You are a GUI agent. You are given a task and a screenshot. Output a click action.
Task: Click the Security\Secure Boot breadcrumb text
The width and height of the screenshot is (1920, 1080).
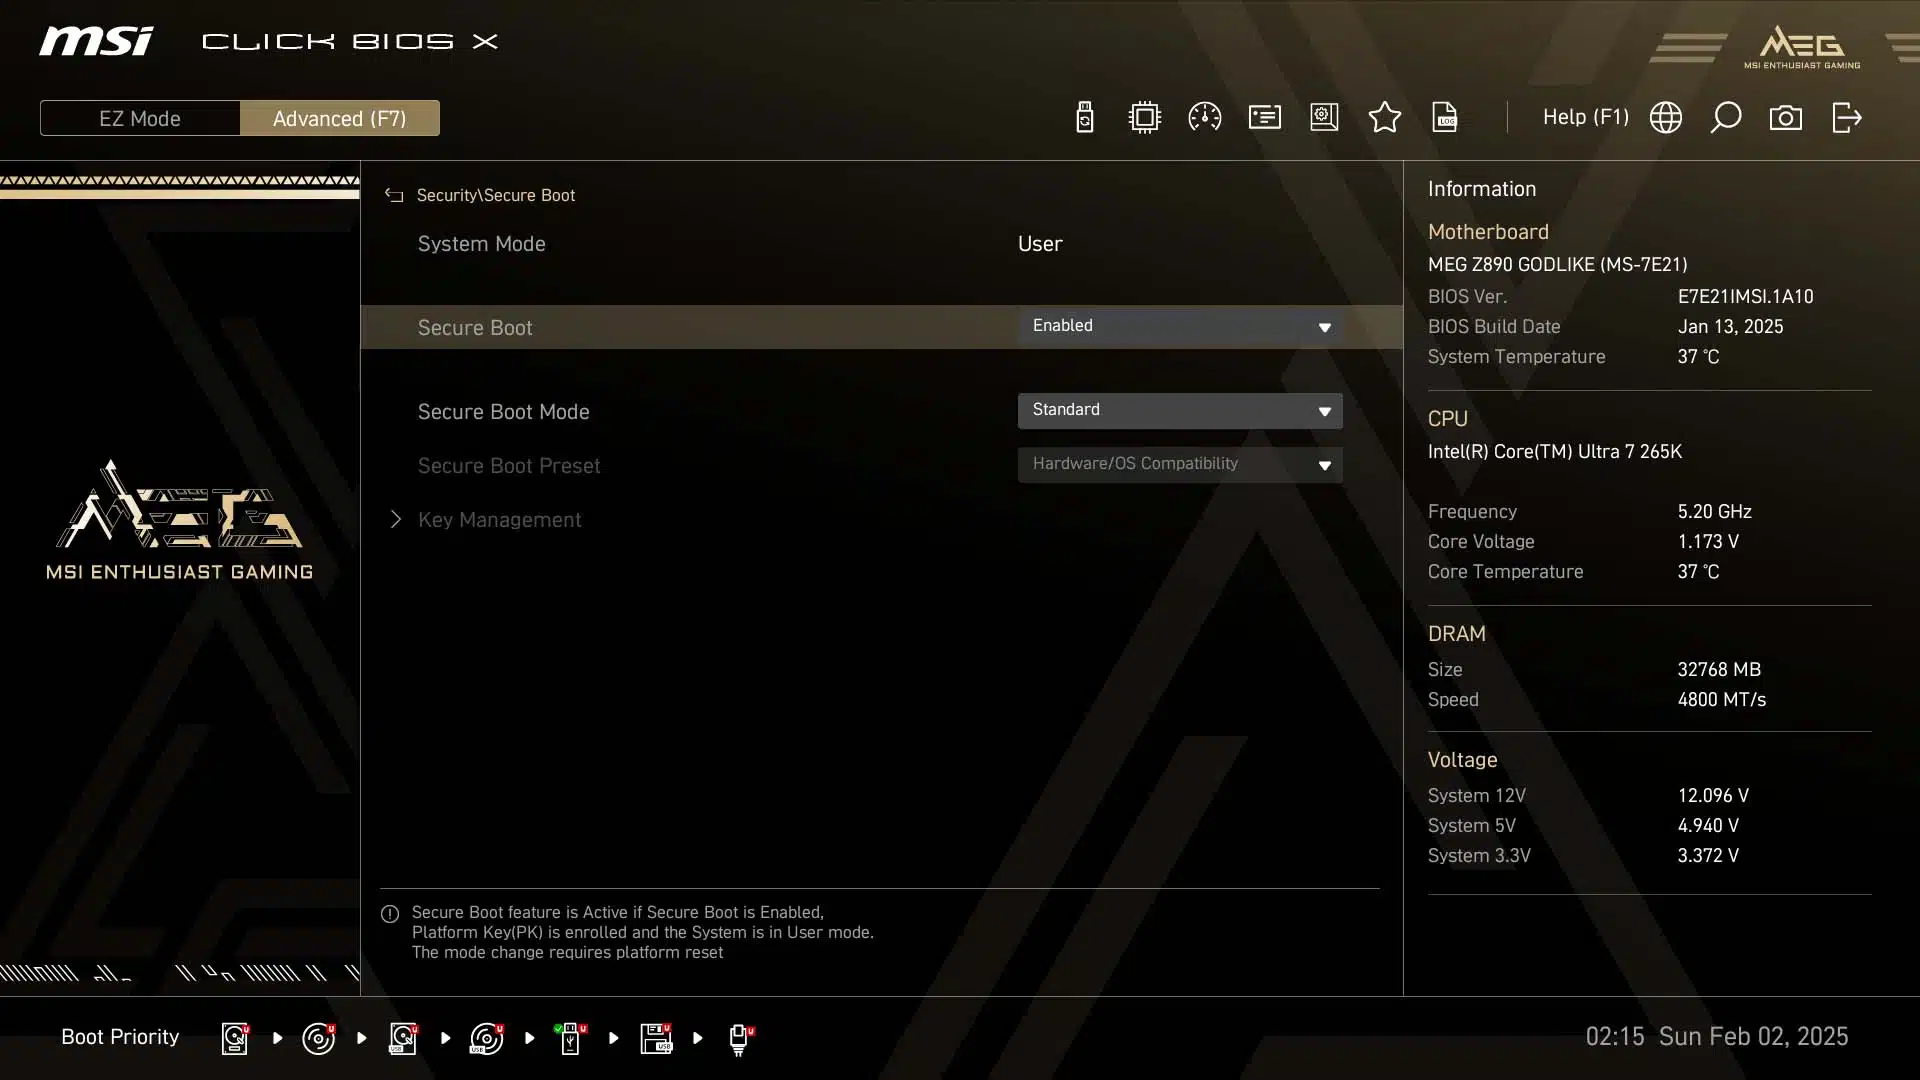(496, 195)
